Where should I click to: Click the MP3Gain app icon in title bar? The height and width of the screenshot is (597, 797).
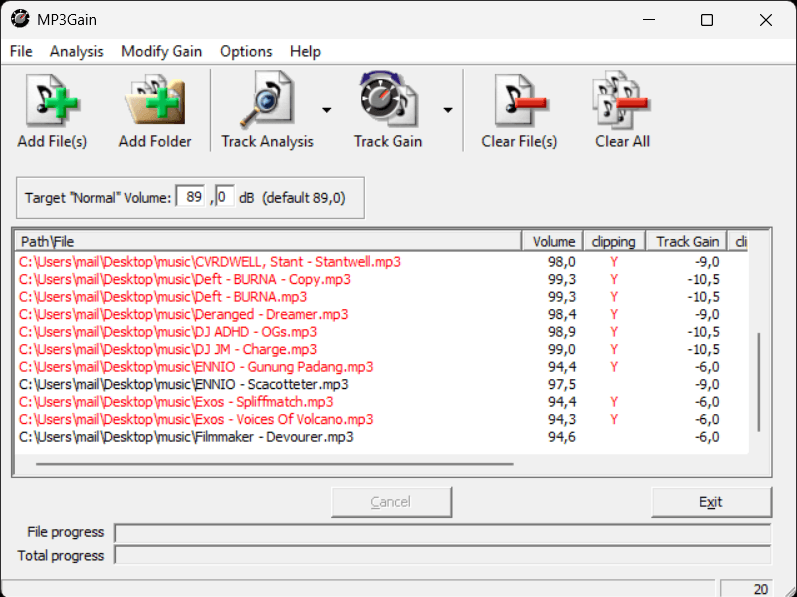click(x=20, y=19)
